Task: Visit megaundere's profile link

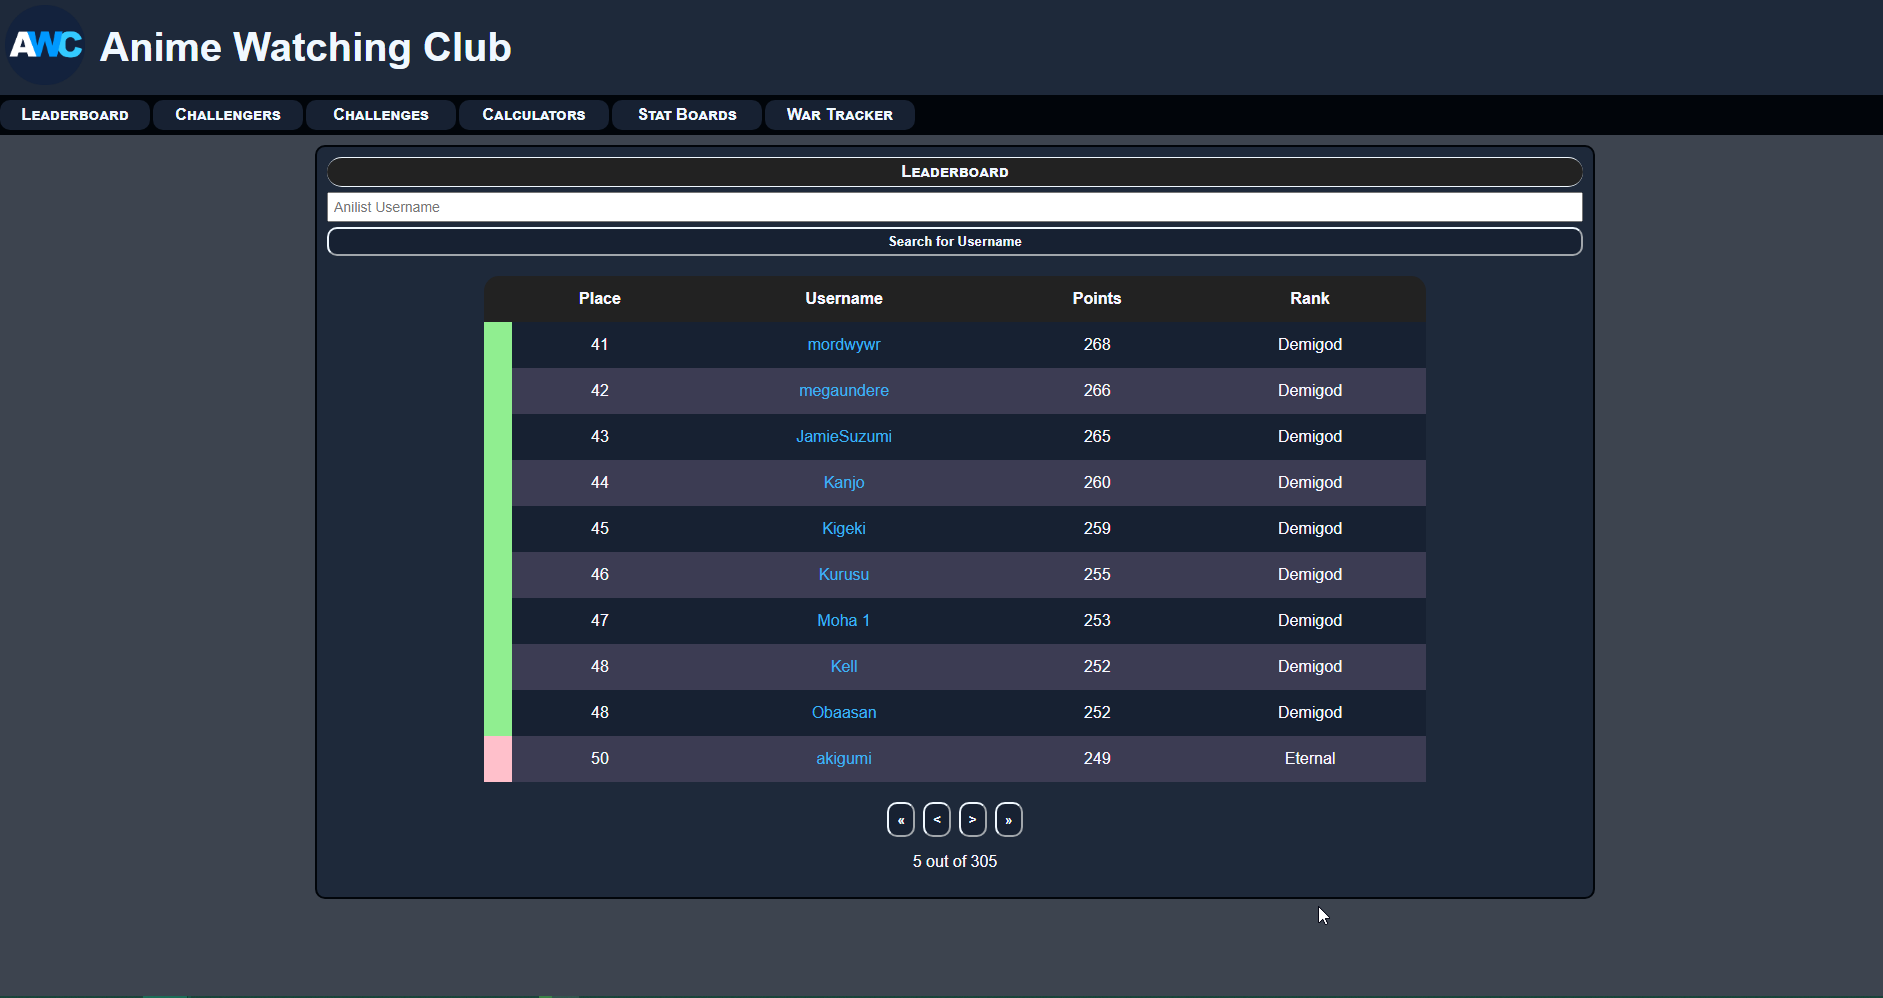Action: click(844, 391)
